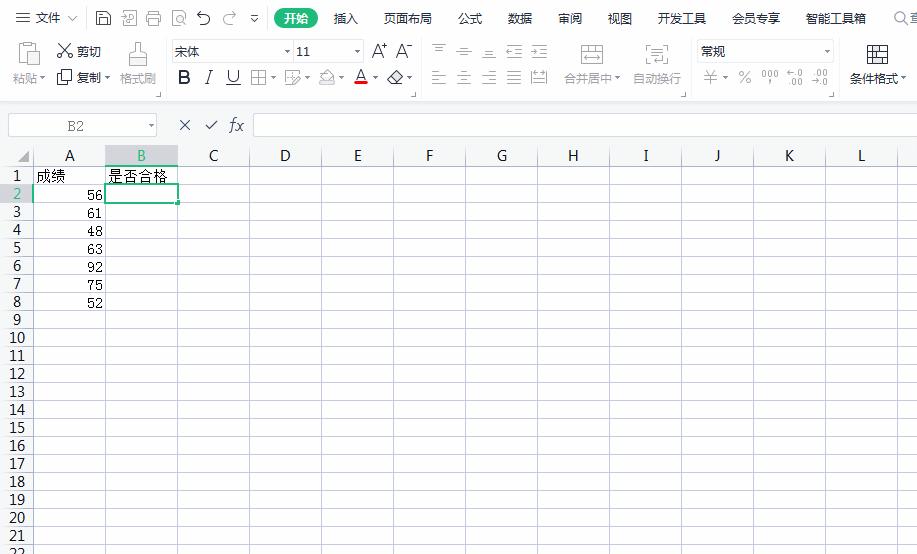Image resolution: width=917 pixels, height=554 pixels.
Task: Confirm formula entry with checkmark
Action: [x=211, y=125]
